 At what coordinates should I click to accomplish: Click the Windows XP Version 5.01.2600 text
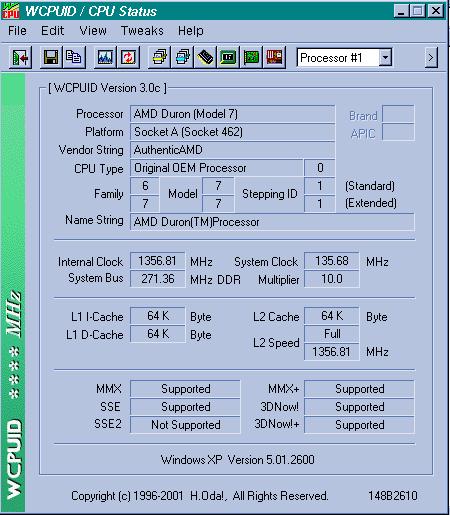point(238,460)
